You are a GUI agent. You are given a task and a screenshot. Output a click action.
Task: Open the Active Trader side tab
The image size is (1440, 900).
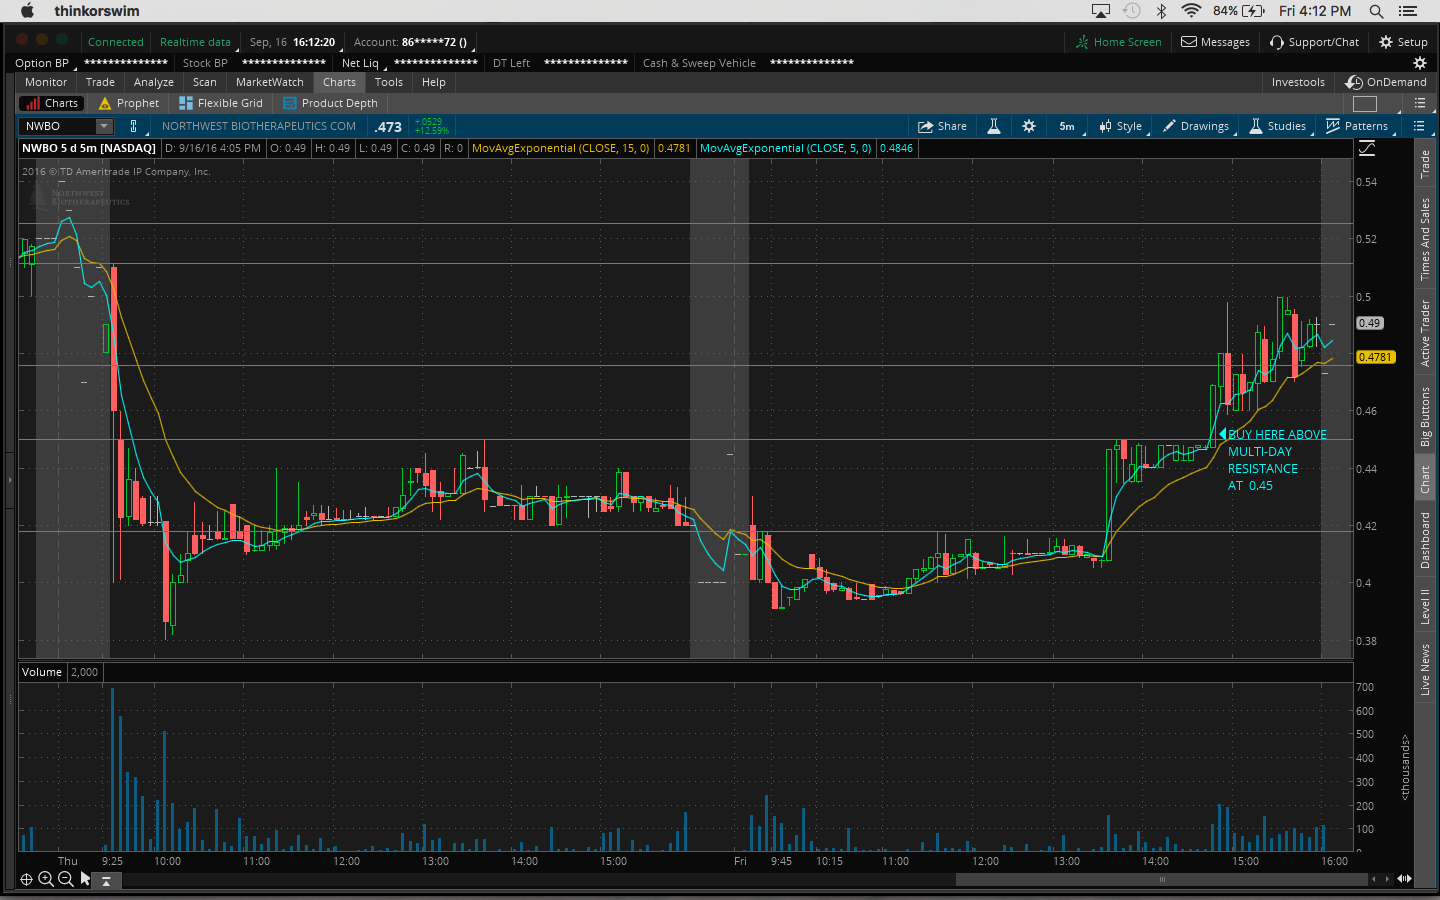click(1426, 333)
